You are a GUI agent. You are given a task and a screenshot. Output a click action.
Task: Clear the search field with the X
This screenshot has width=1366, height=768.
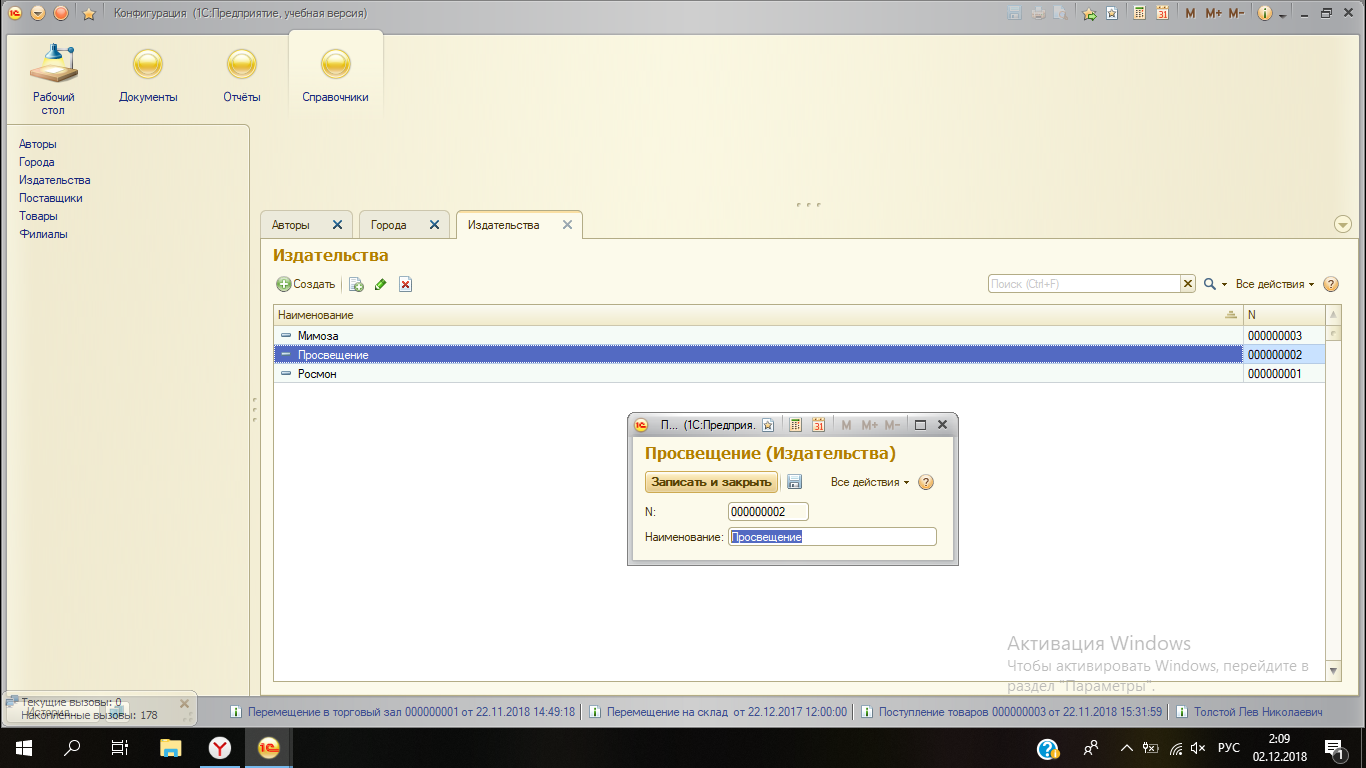[1188, 284]
